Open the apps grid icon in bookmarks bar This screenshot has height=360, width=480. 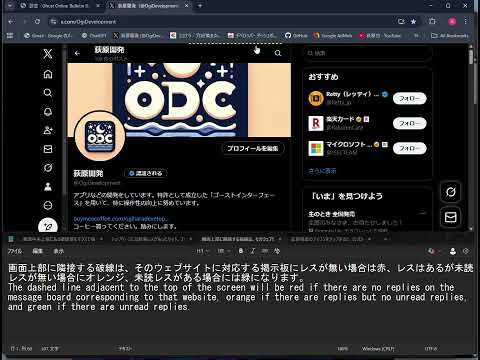click(10, 35)
